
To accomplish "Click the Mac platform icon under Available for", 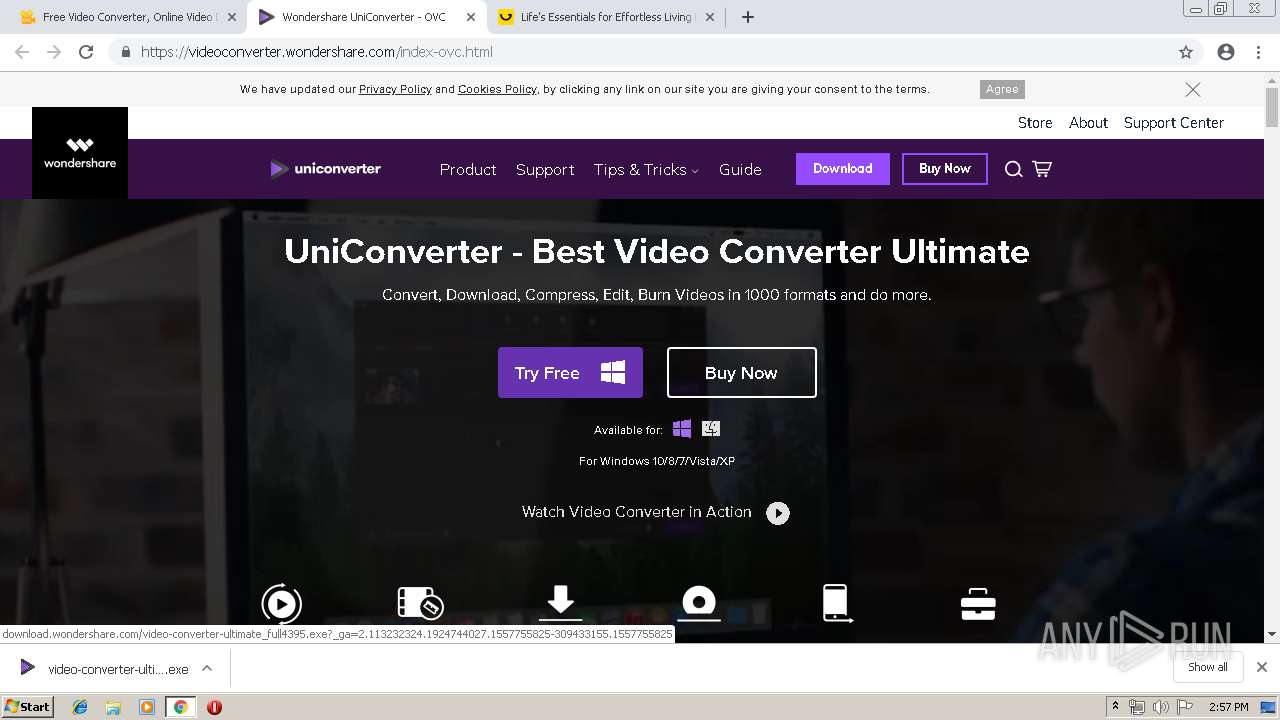I will click(711, 429).
